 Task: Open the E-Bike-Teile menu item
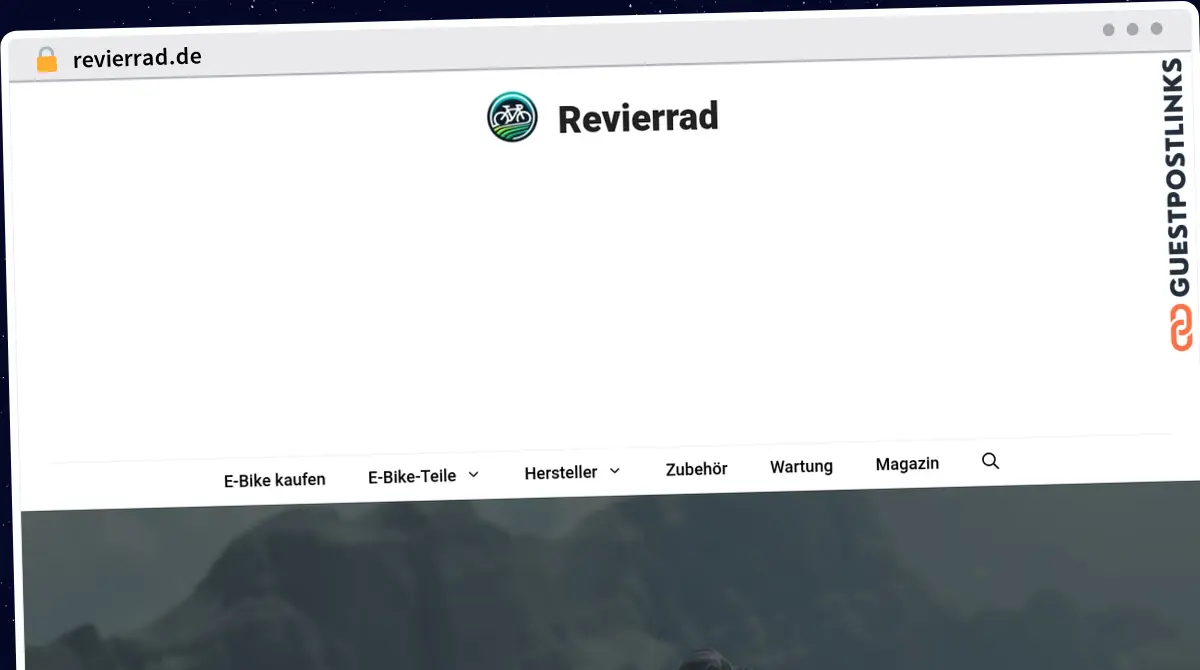tap(412, 477)
